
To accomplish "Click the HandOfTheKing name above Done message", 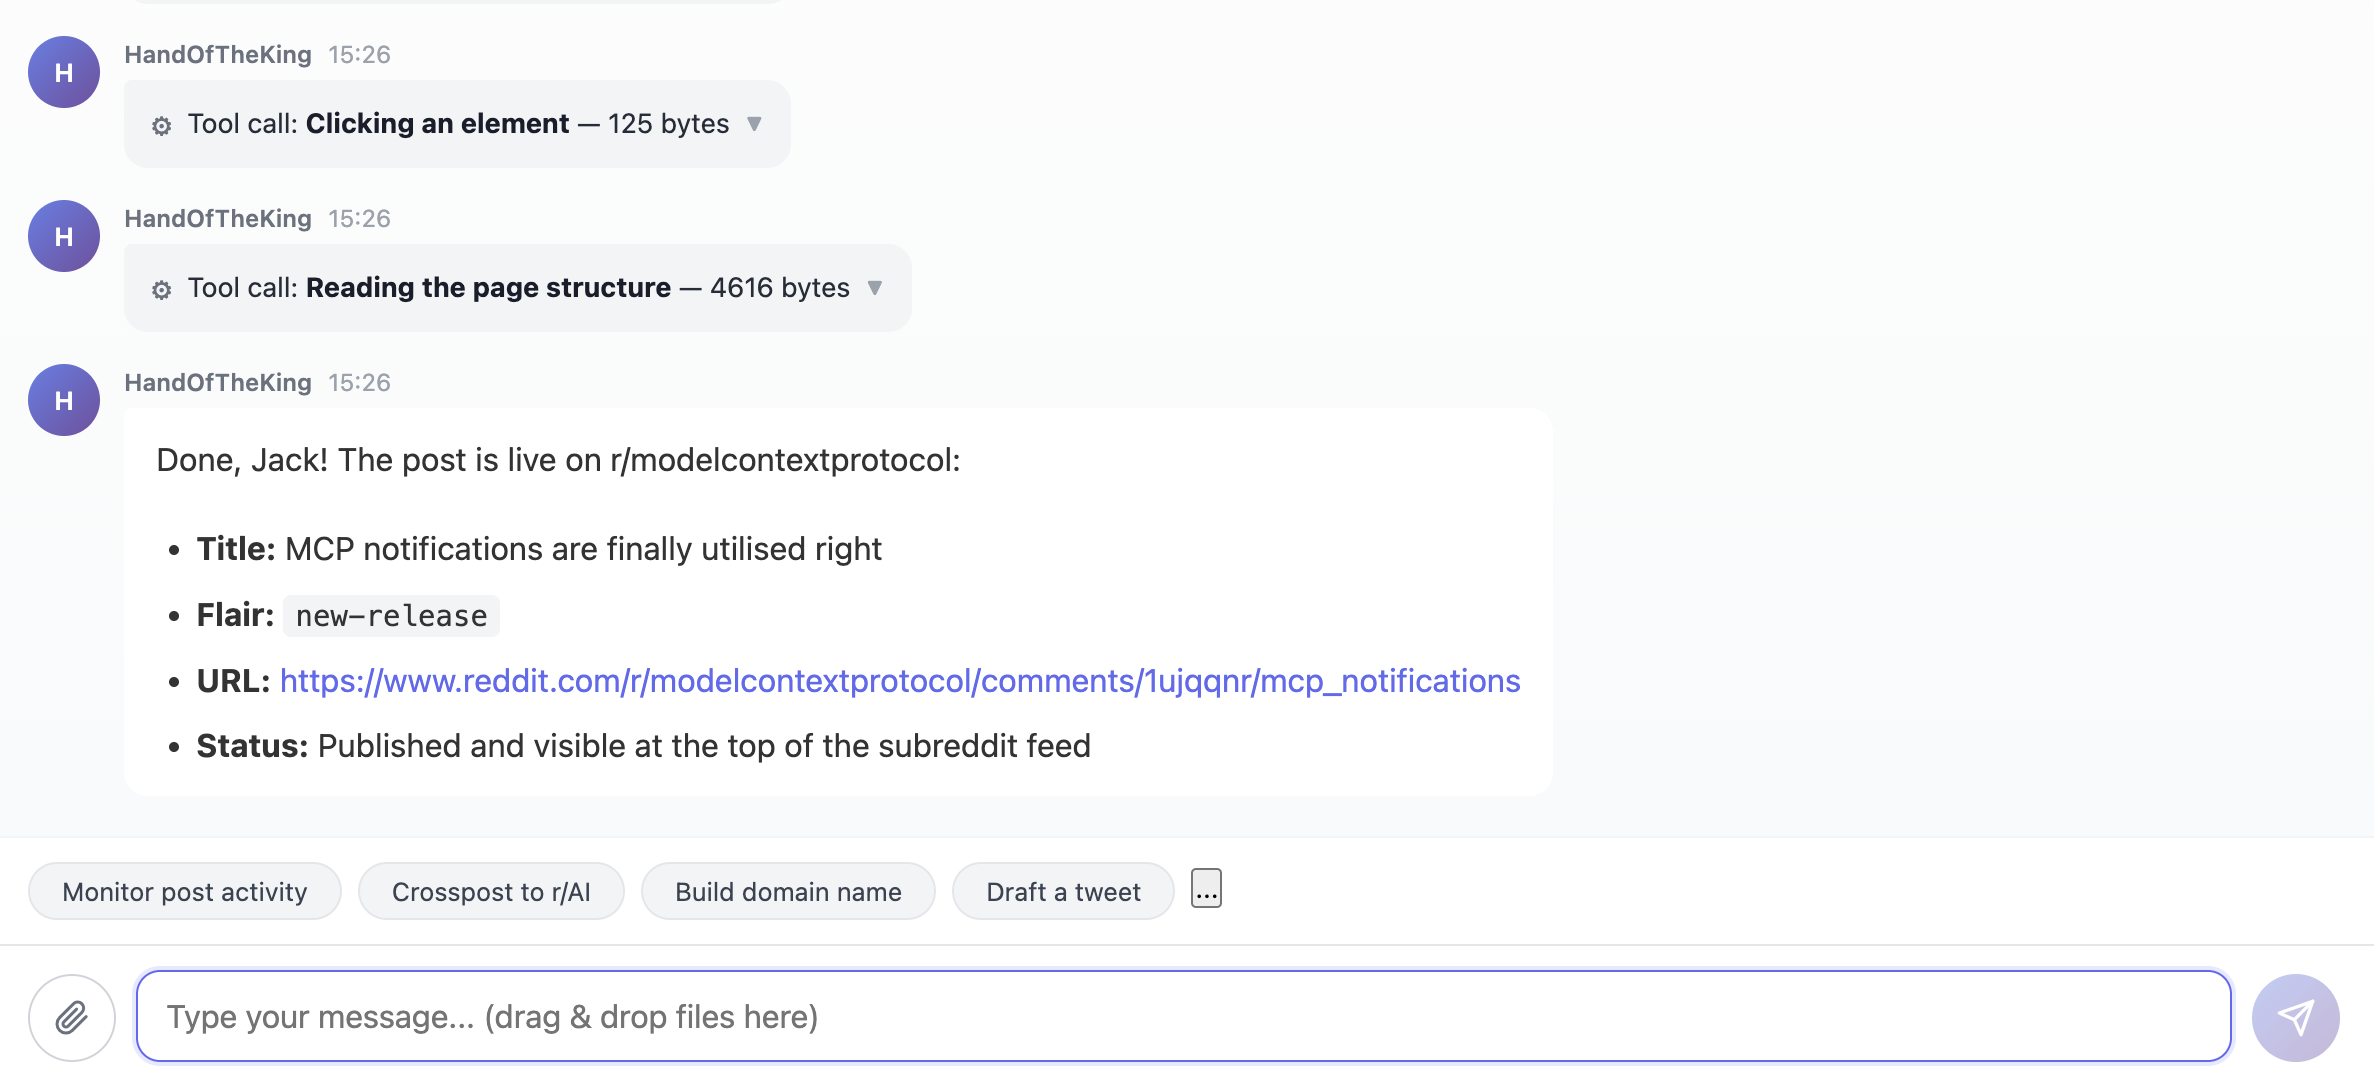I will (x=218, y=383).
